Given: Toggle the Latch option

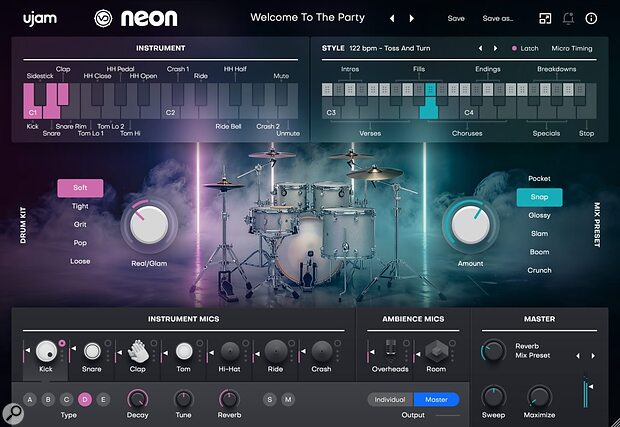Looking at the screenshot, I should 525,48.
